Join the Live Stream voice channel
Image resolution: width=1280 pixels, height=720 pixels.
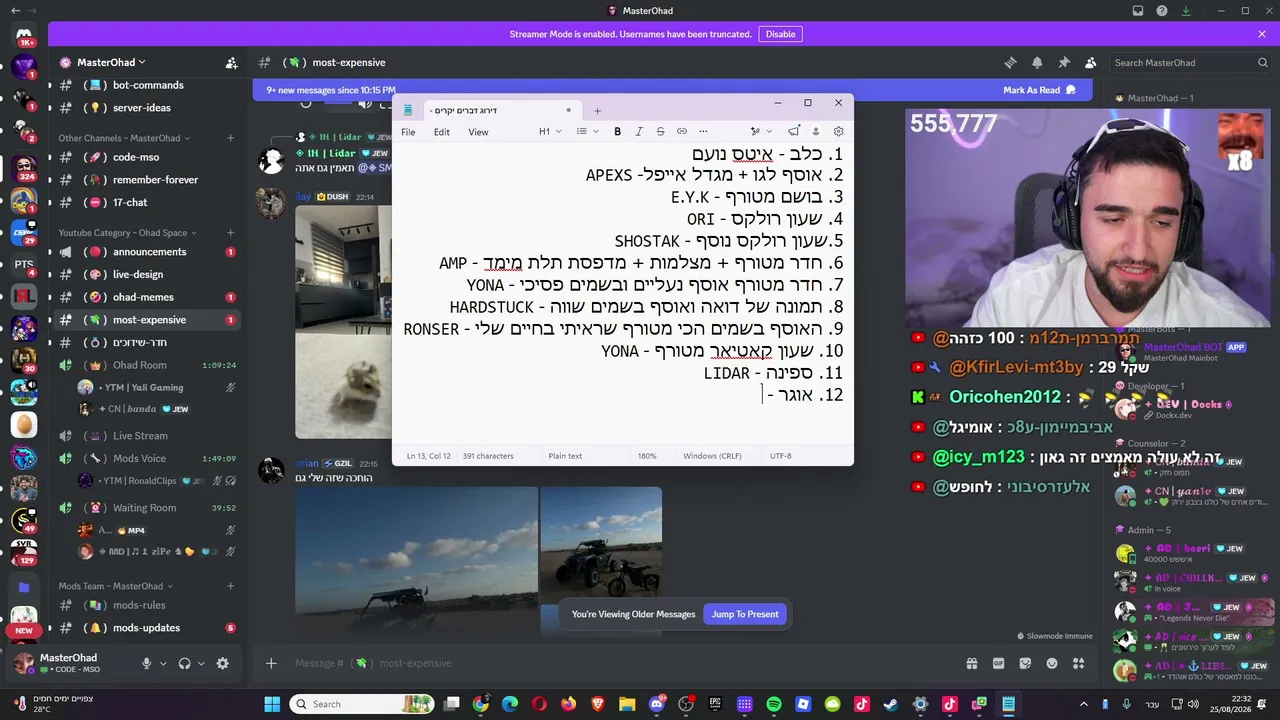coord(147,436)
